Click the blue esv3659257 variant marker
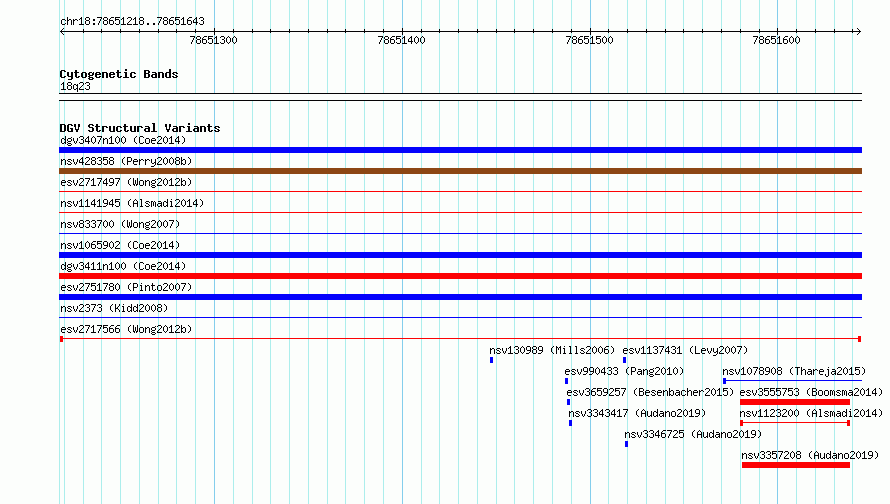890x504 pixels. 568,402
